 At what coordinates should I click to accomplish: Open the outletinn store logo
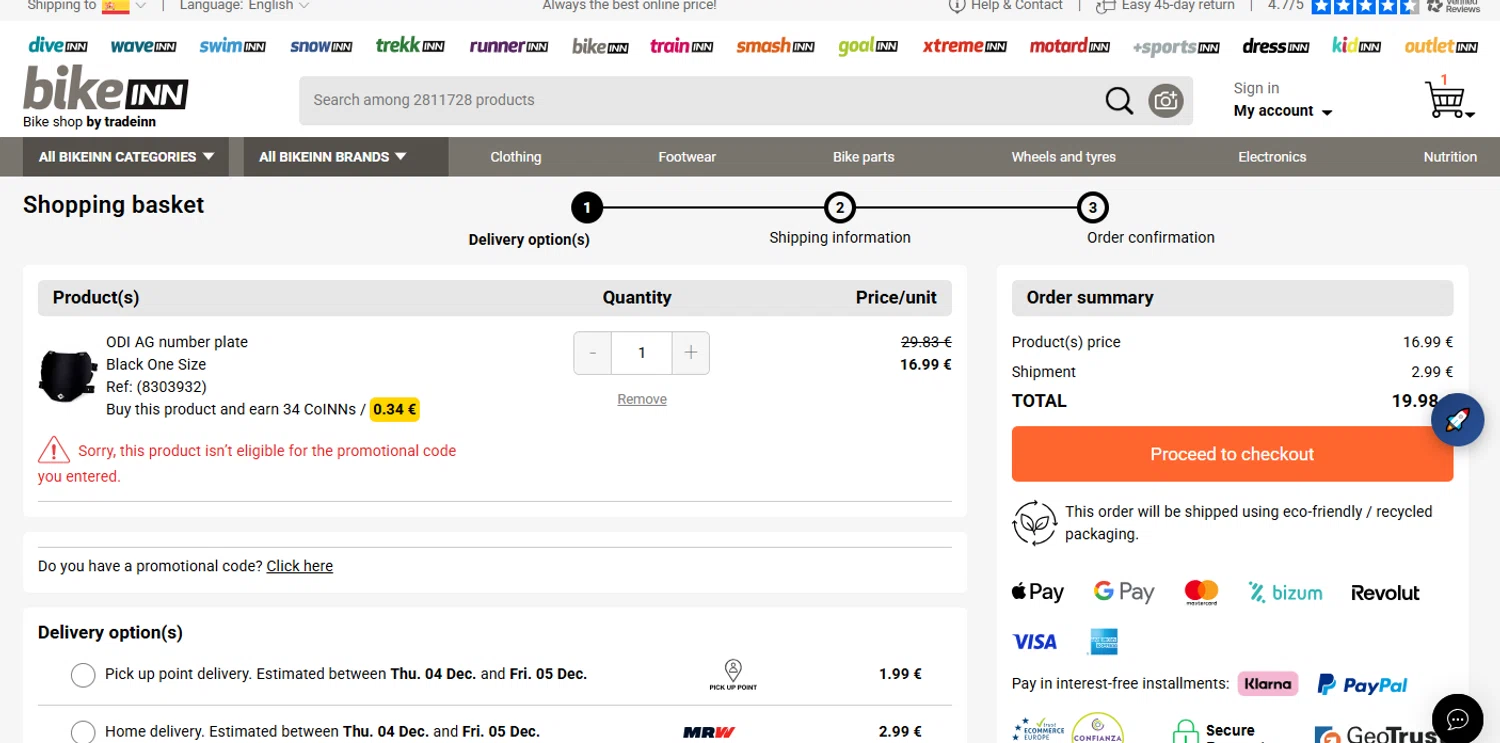1441,46
